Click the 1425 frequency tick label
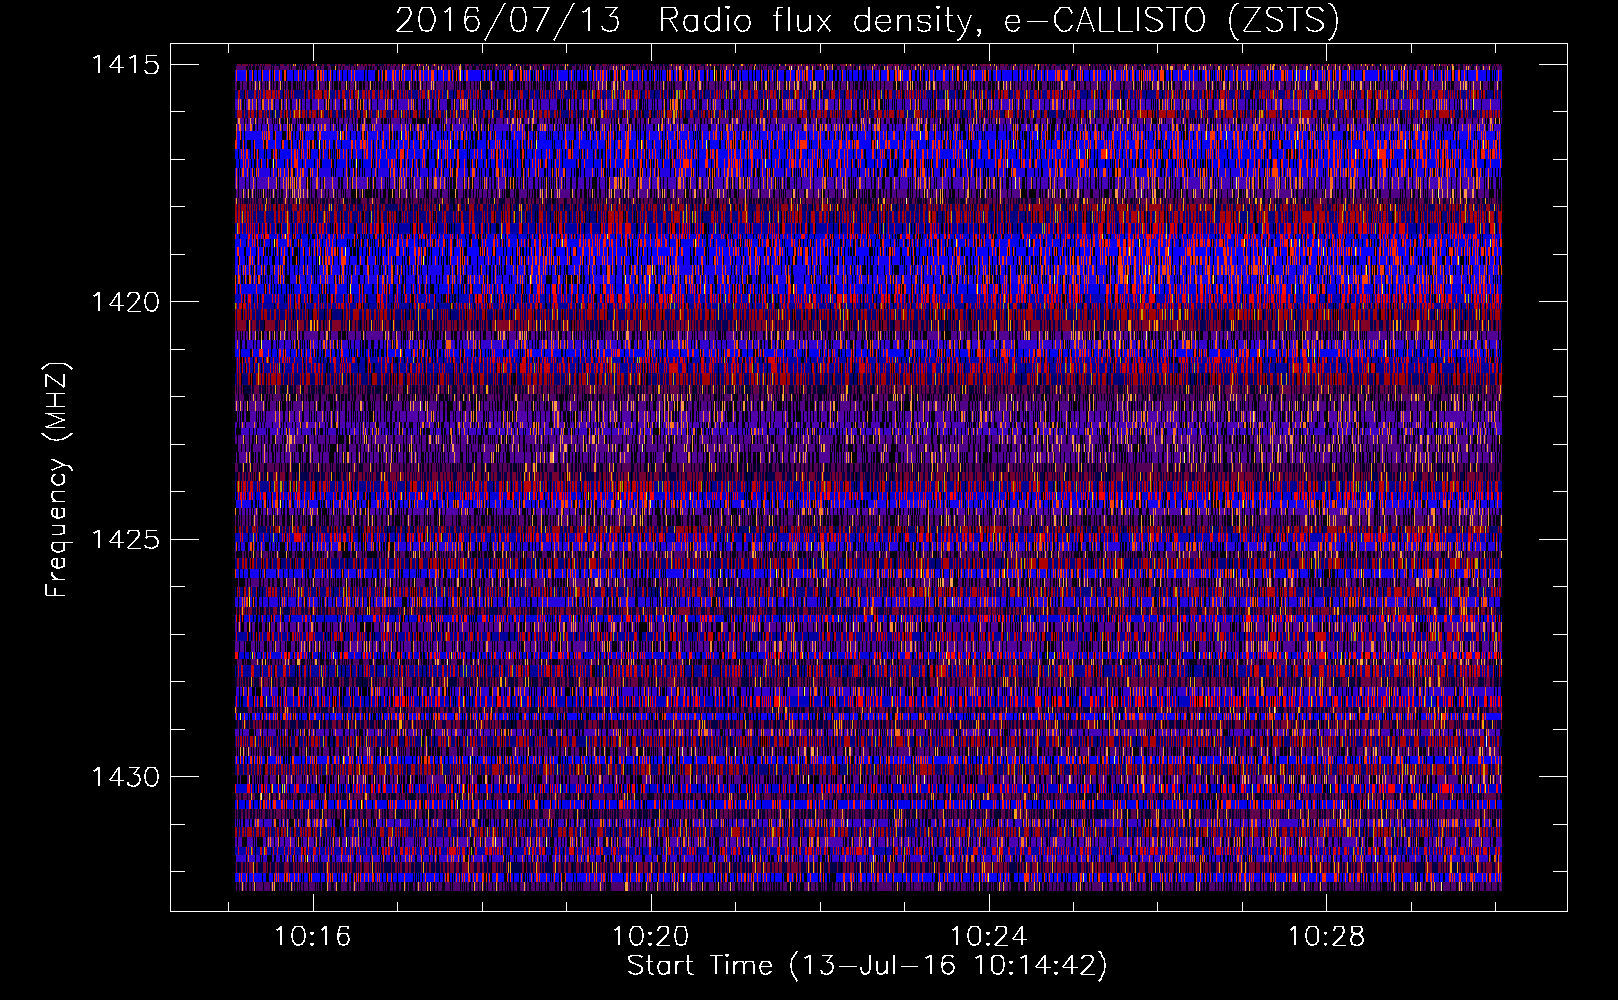 click(x=125, y=540)
